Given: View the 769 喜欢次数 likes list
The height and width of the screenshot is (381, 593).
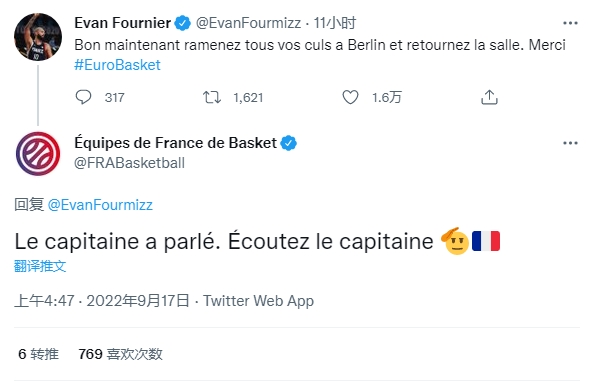Looking at the screenshot, I should click(120, 354).
